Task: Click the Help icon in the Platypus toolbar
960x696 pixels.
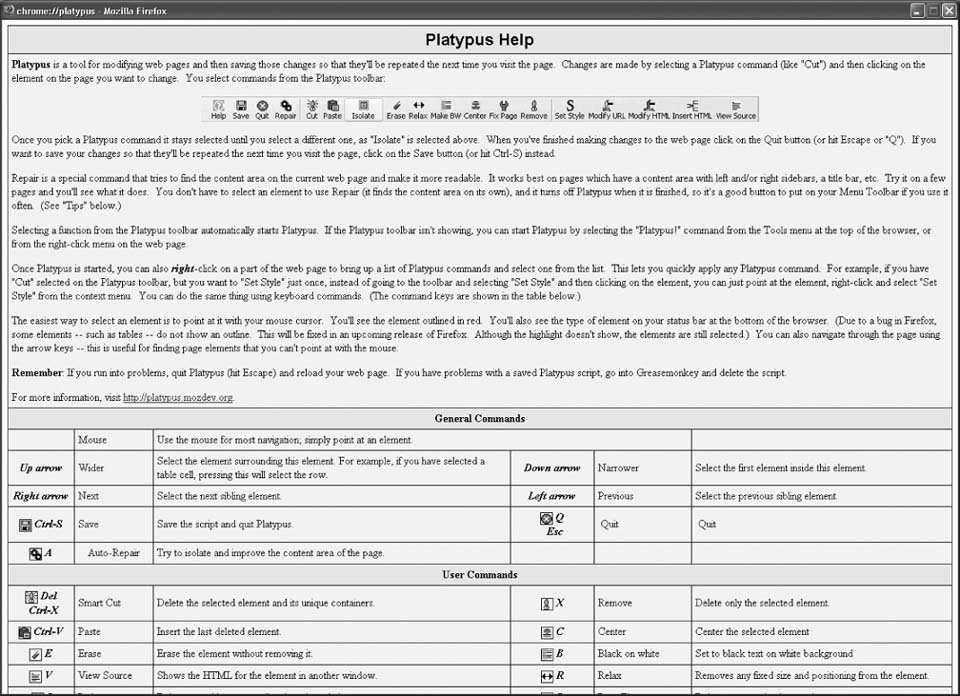Action: click(218, 109)
